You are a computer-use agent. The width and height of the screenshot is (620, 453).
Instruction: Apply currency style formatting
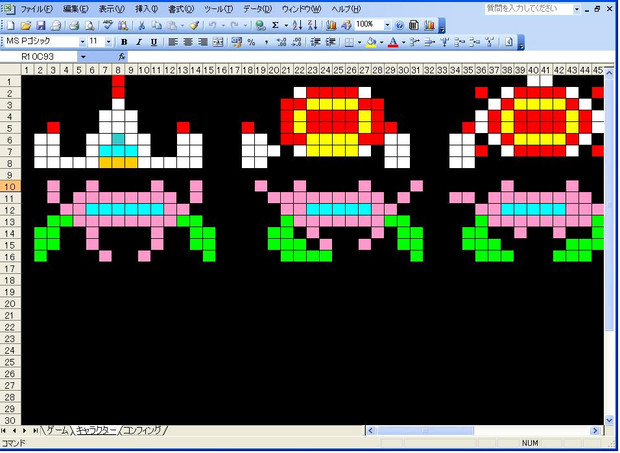coord(236,42)
